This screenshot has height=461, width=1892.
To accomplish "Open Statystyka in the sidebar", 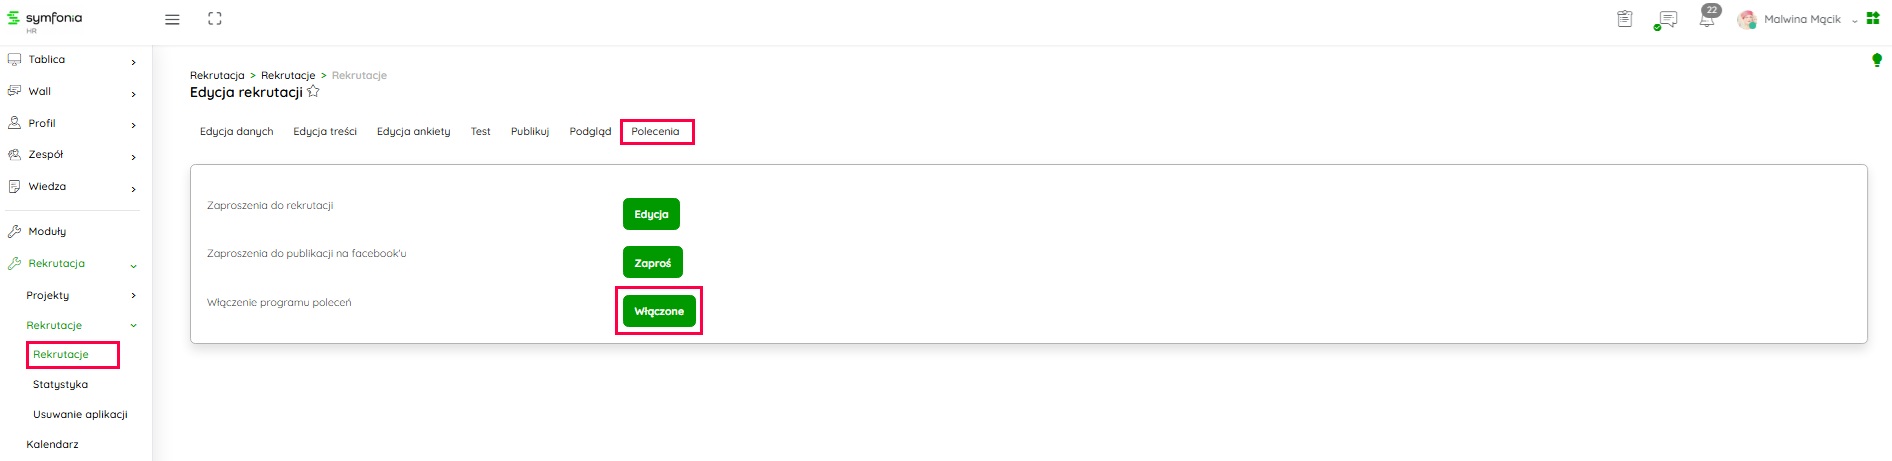I will pos(60,385).
